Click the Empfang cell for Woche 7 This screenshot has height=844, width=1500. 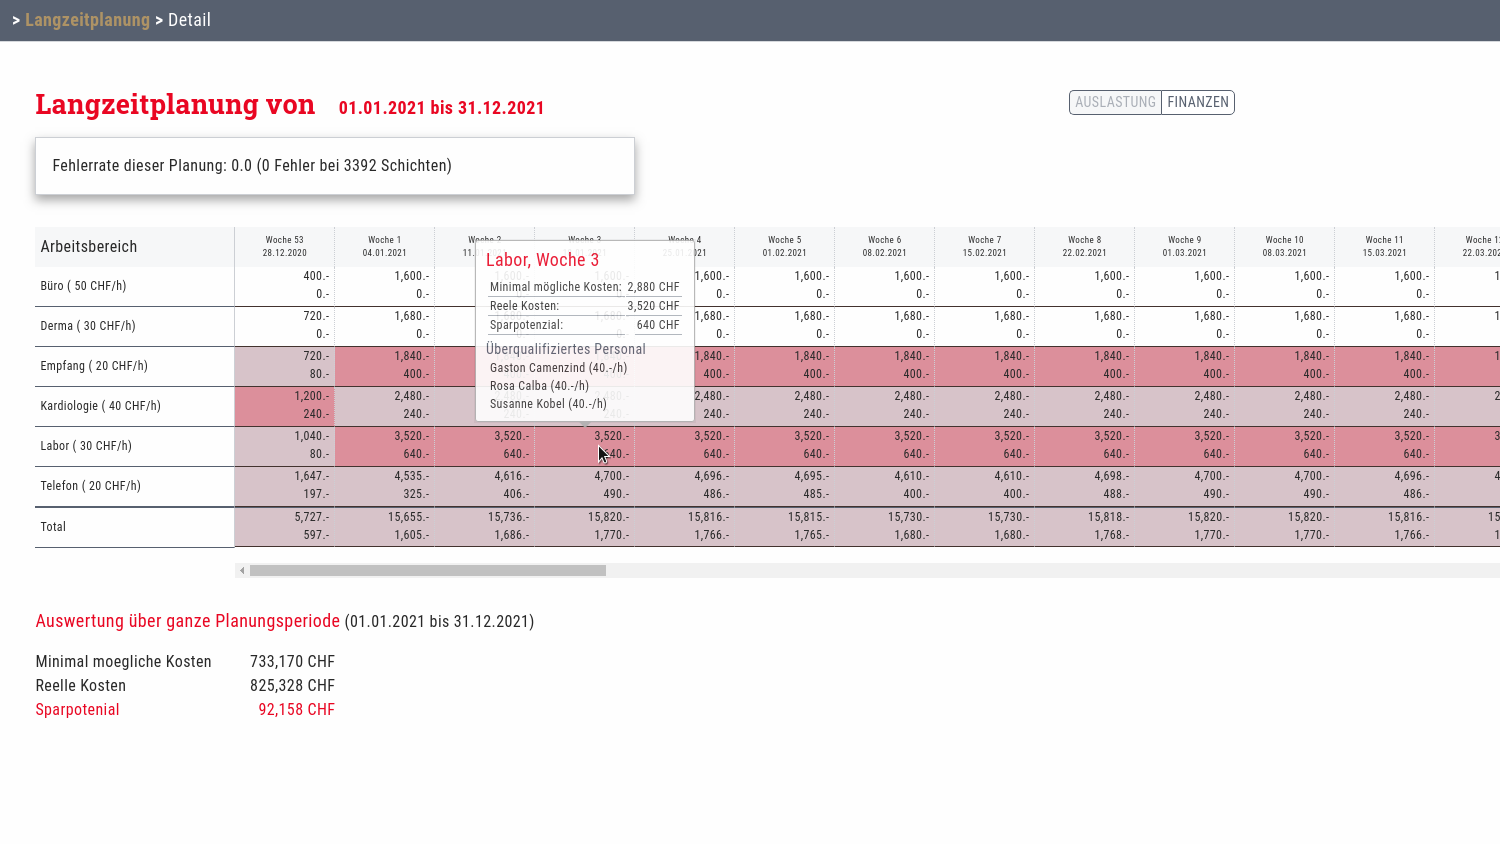tap(984, 366)
